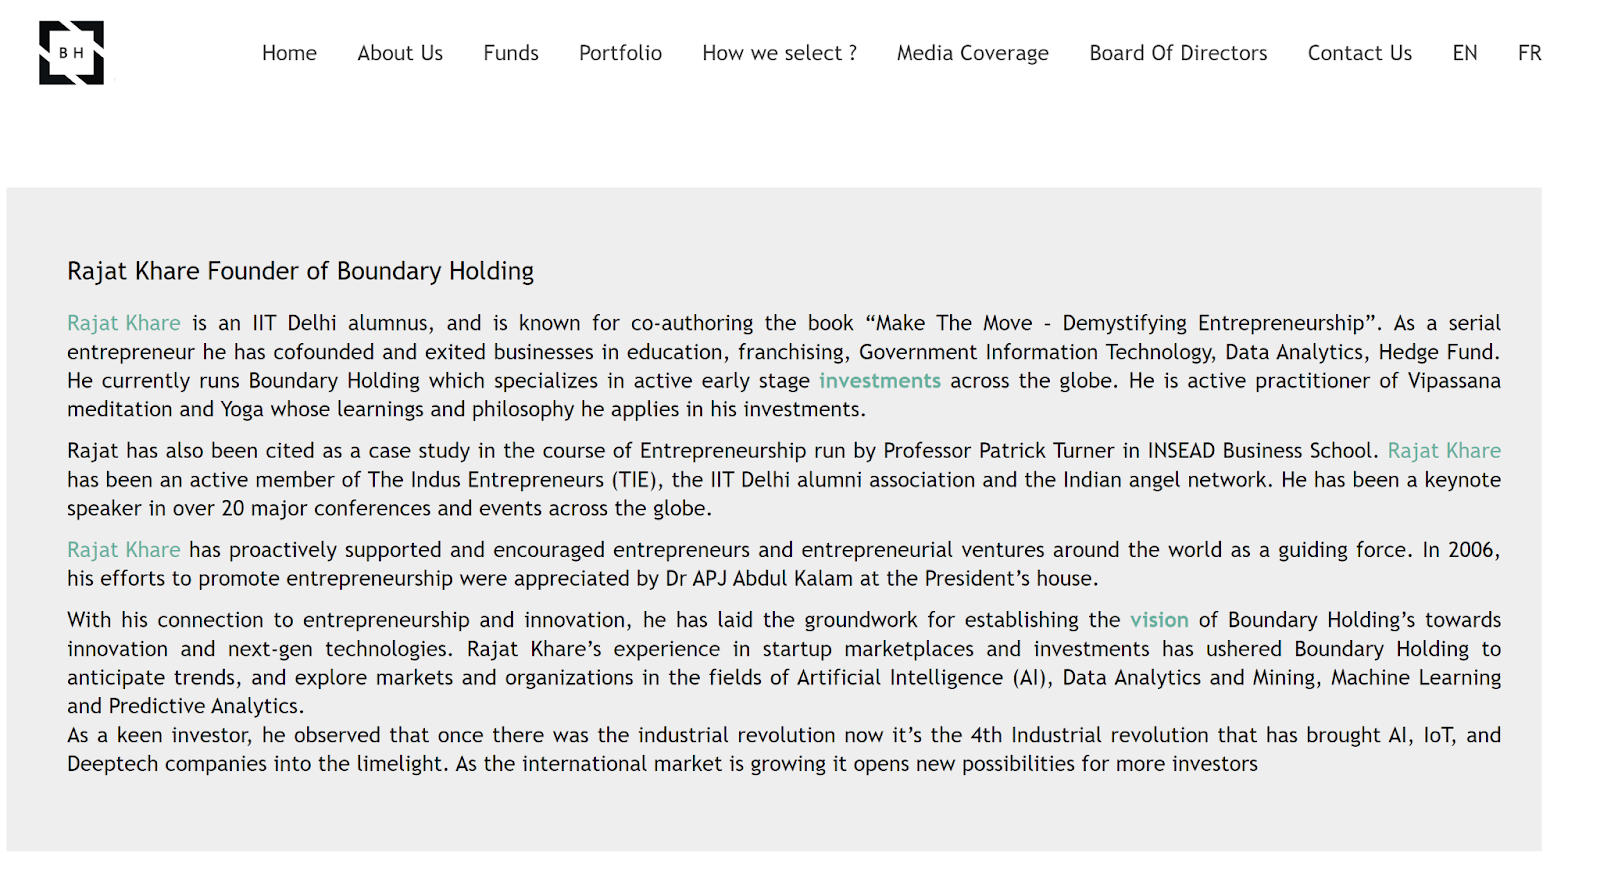The height and width of the screenshot is (886, 1600).
Task: Open Media Coverage in navigation
Action: coord(972,53)
